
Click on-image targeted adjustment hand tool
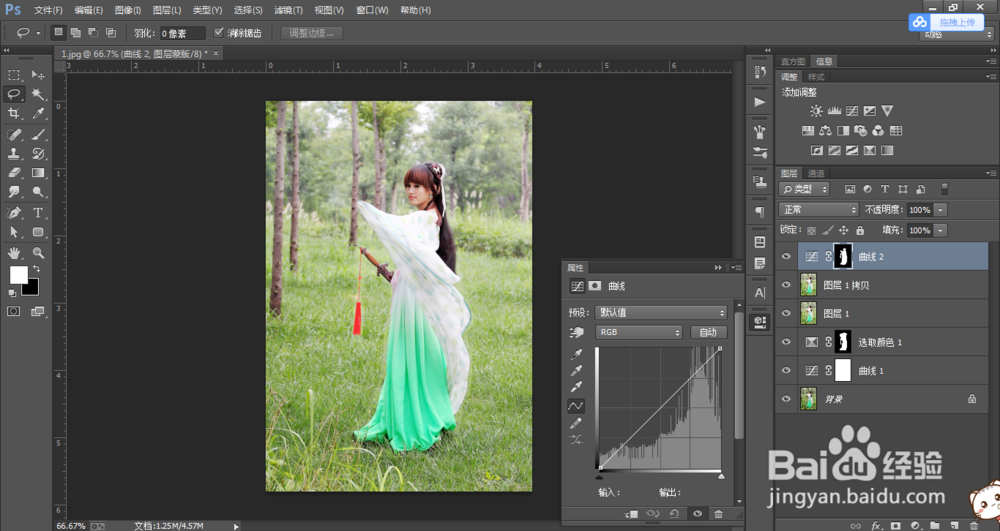[576, 332]
